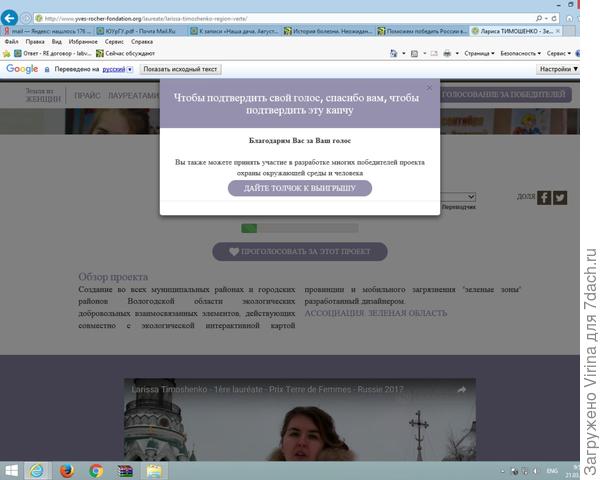Click the 'Земля из ЖЕНЩИН' site logo
600x480 pixels.
click(x=43, y=95)
